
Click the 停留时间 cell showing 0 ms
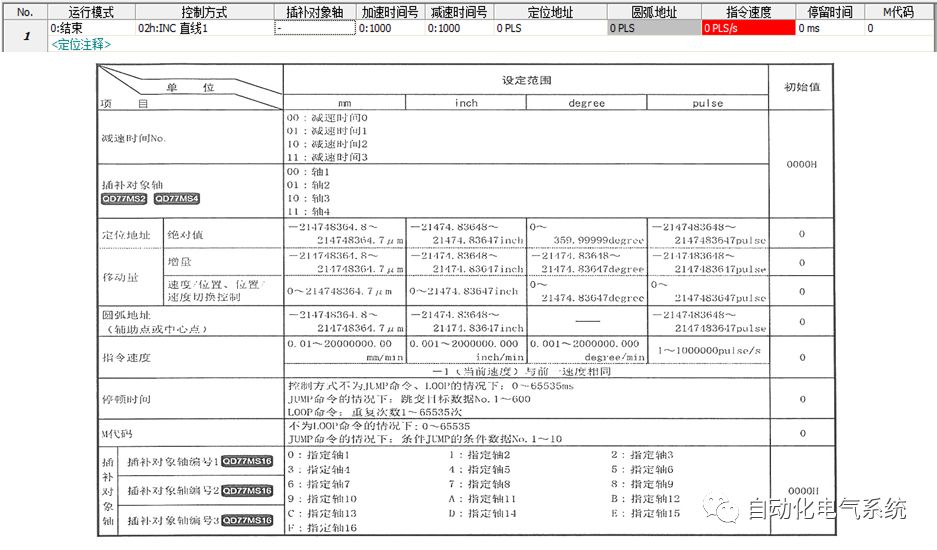(x=829, y=29)
